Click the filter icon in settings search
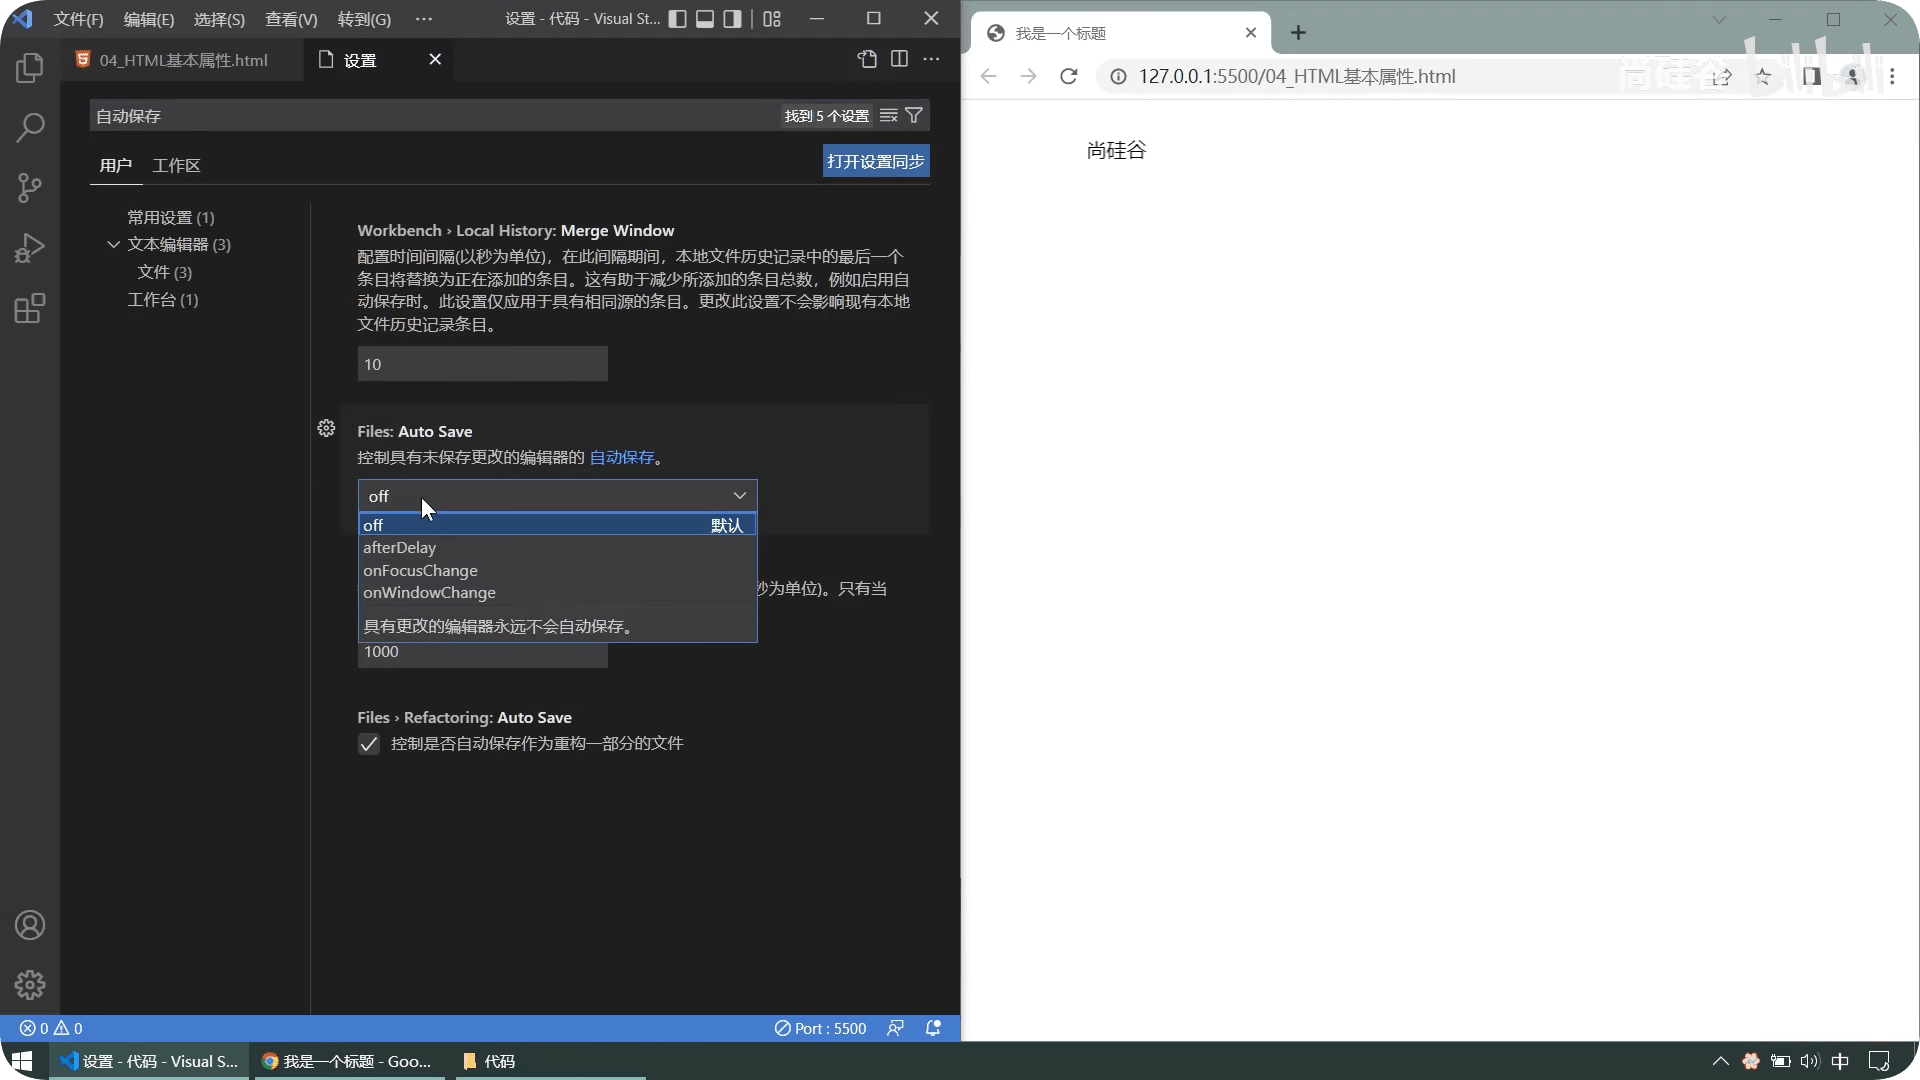The height and width of the screenshot is (1080, 1920). tap(914, 116)
